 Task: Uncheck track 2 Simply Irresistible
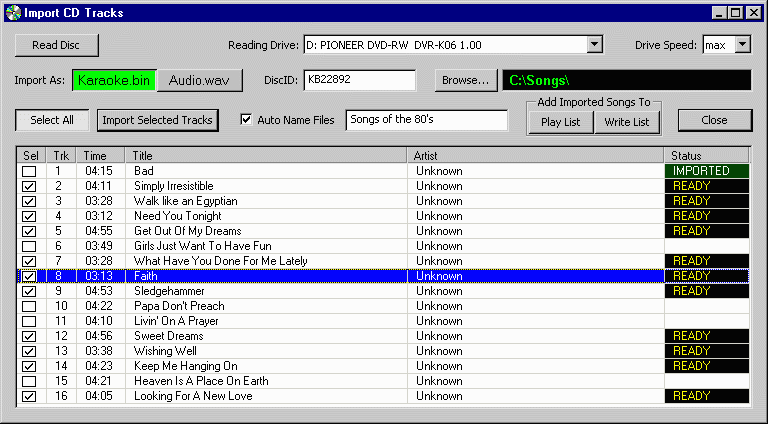tap(29, 186)
